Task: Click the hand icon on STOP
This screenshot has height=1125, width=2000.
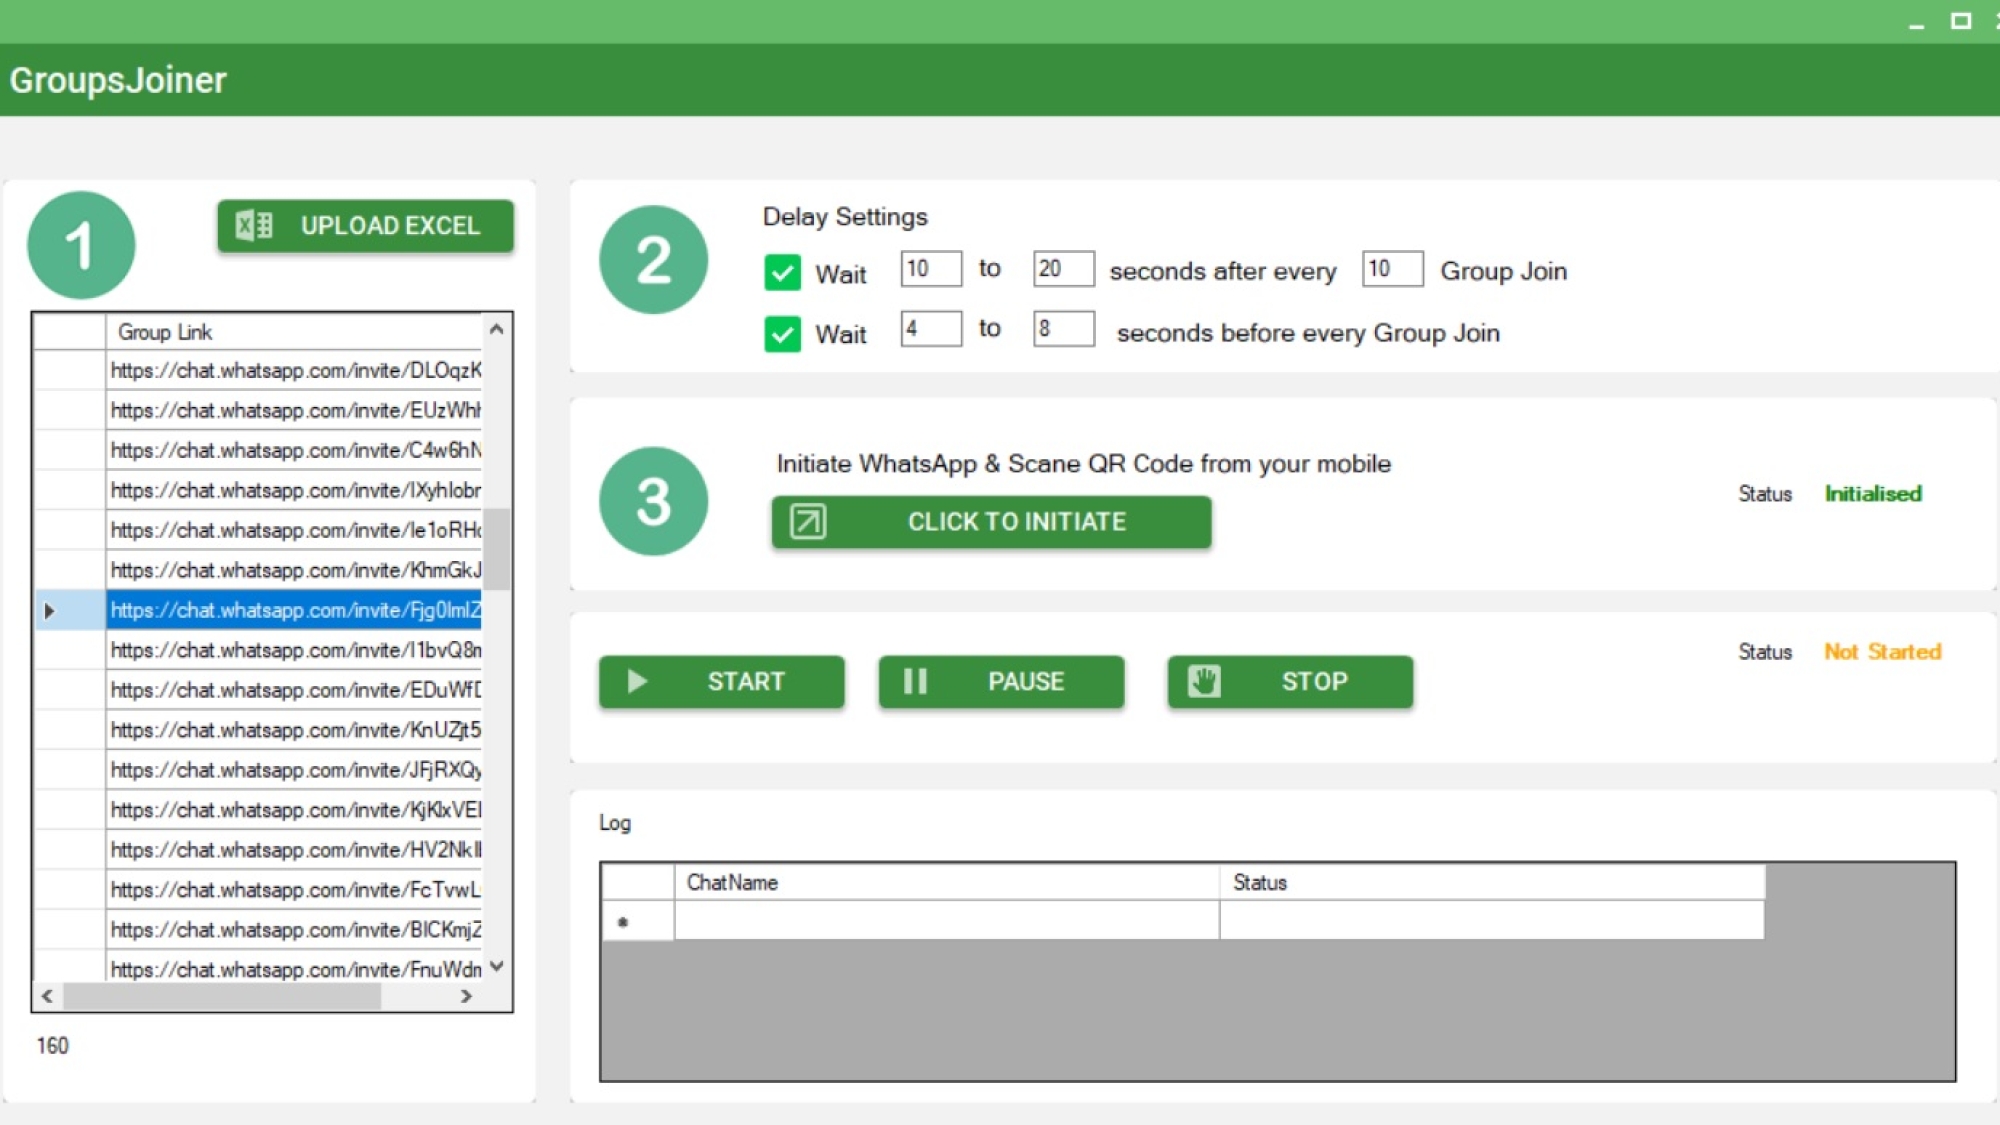Action: (1204, 682)
